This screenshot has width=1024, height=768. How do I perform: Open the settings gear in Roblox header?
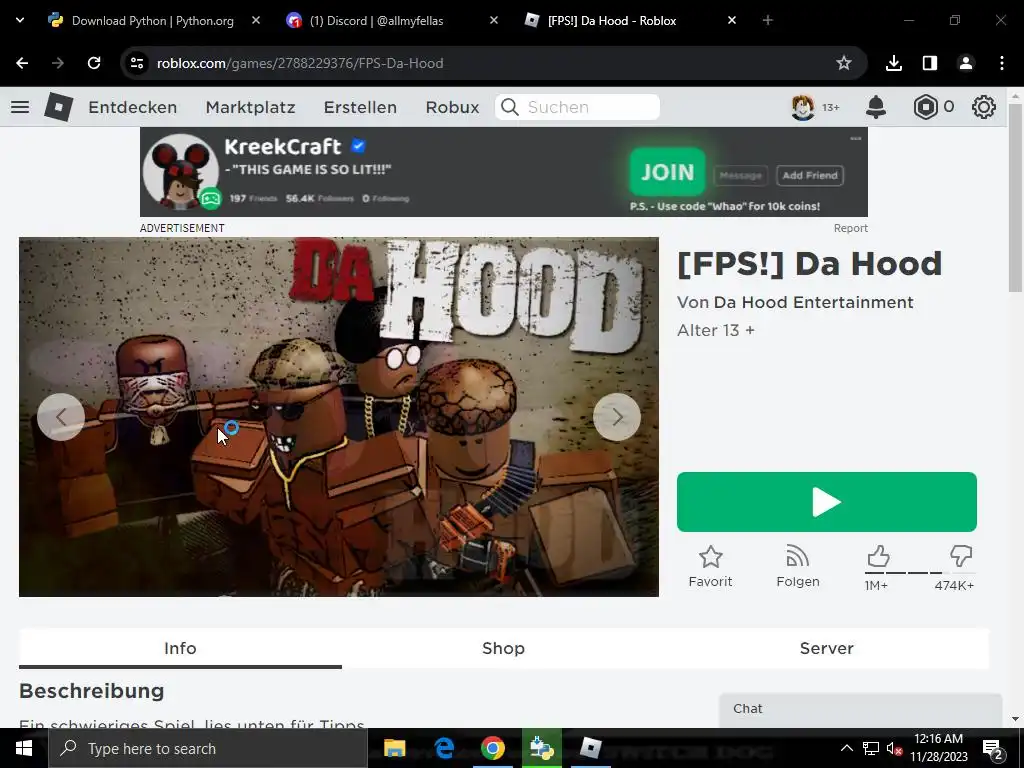tap(984, 107)
